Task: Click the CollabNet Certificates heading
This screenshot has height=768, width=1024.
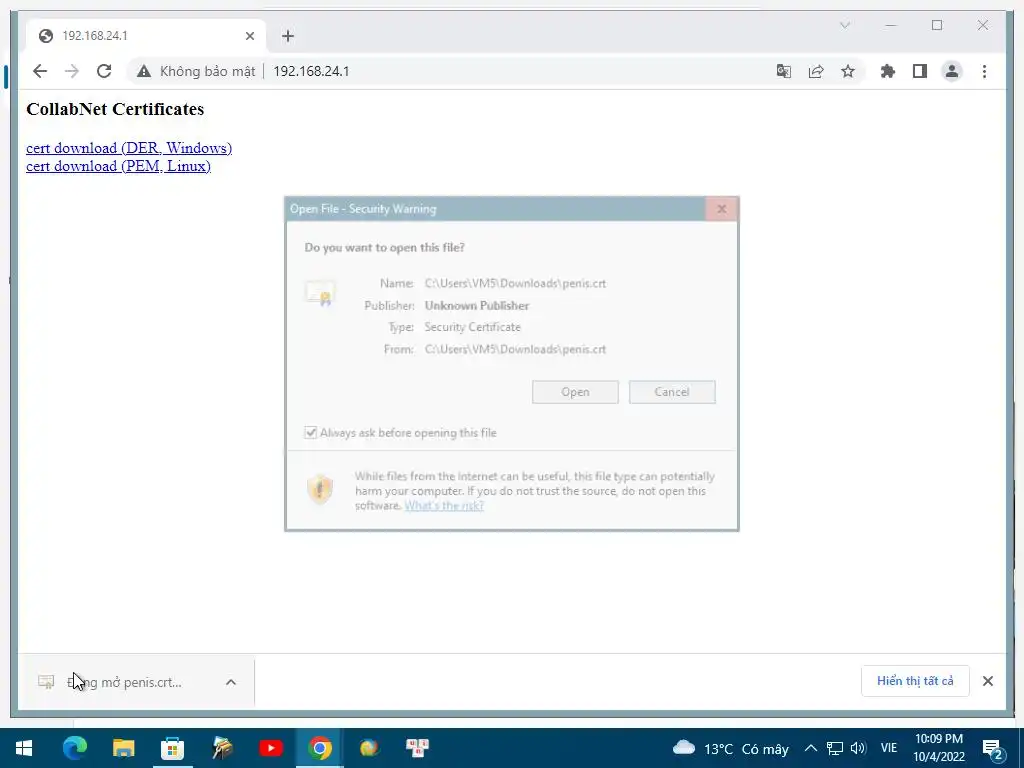Action: (115, 109)
